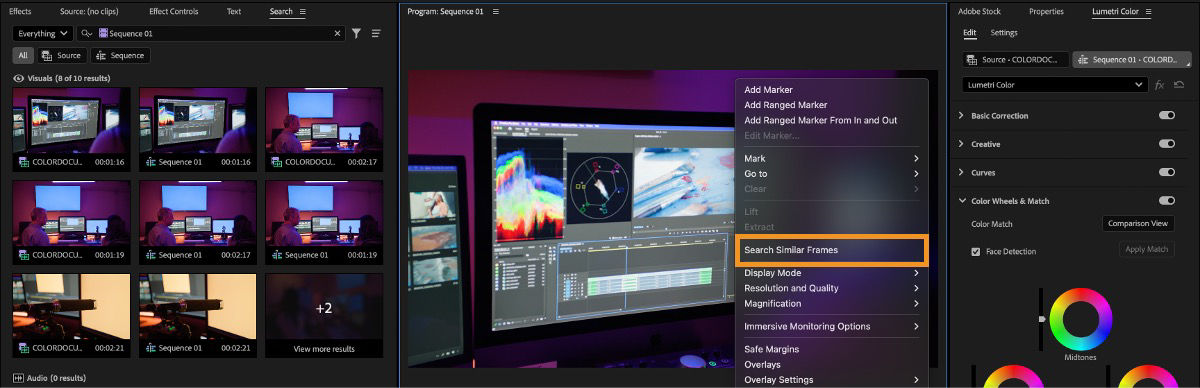1200x388 pixels.
Task: Click the reset effect arrow icon in Lumetri
Action: pos(1179,85)
